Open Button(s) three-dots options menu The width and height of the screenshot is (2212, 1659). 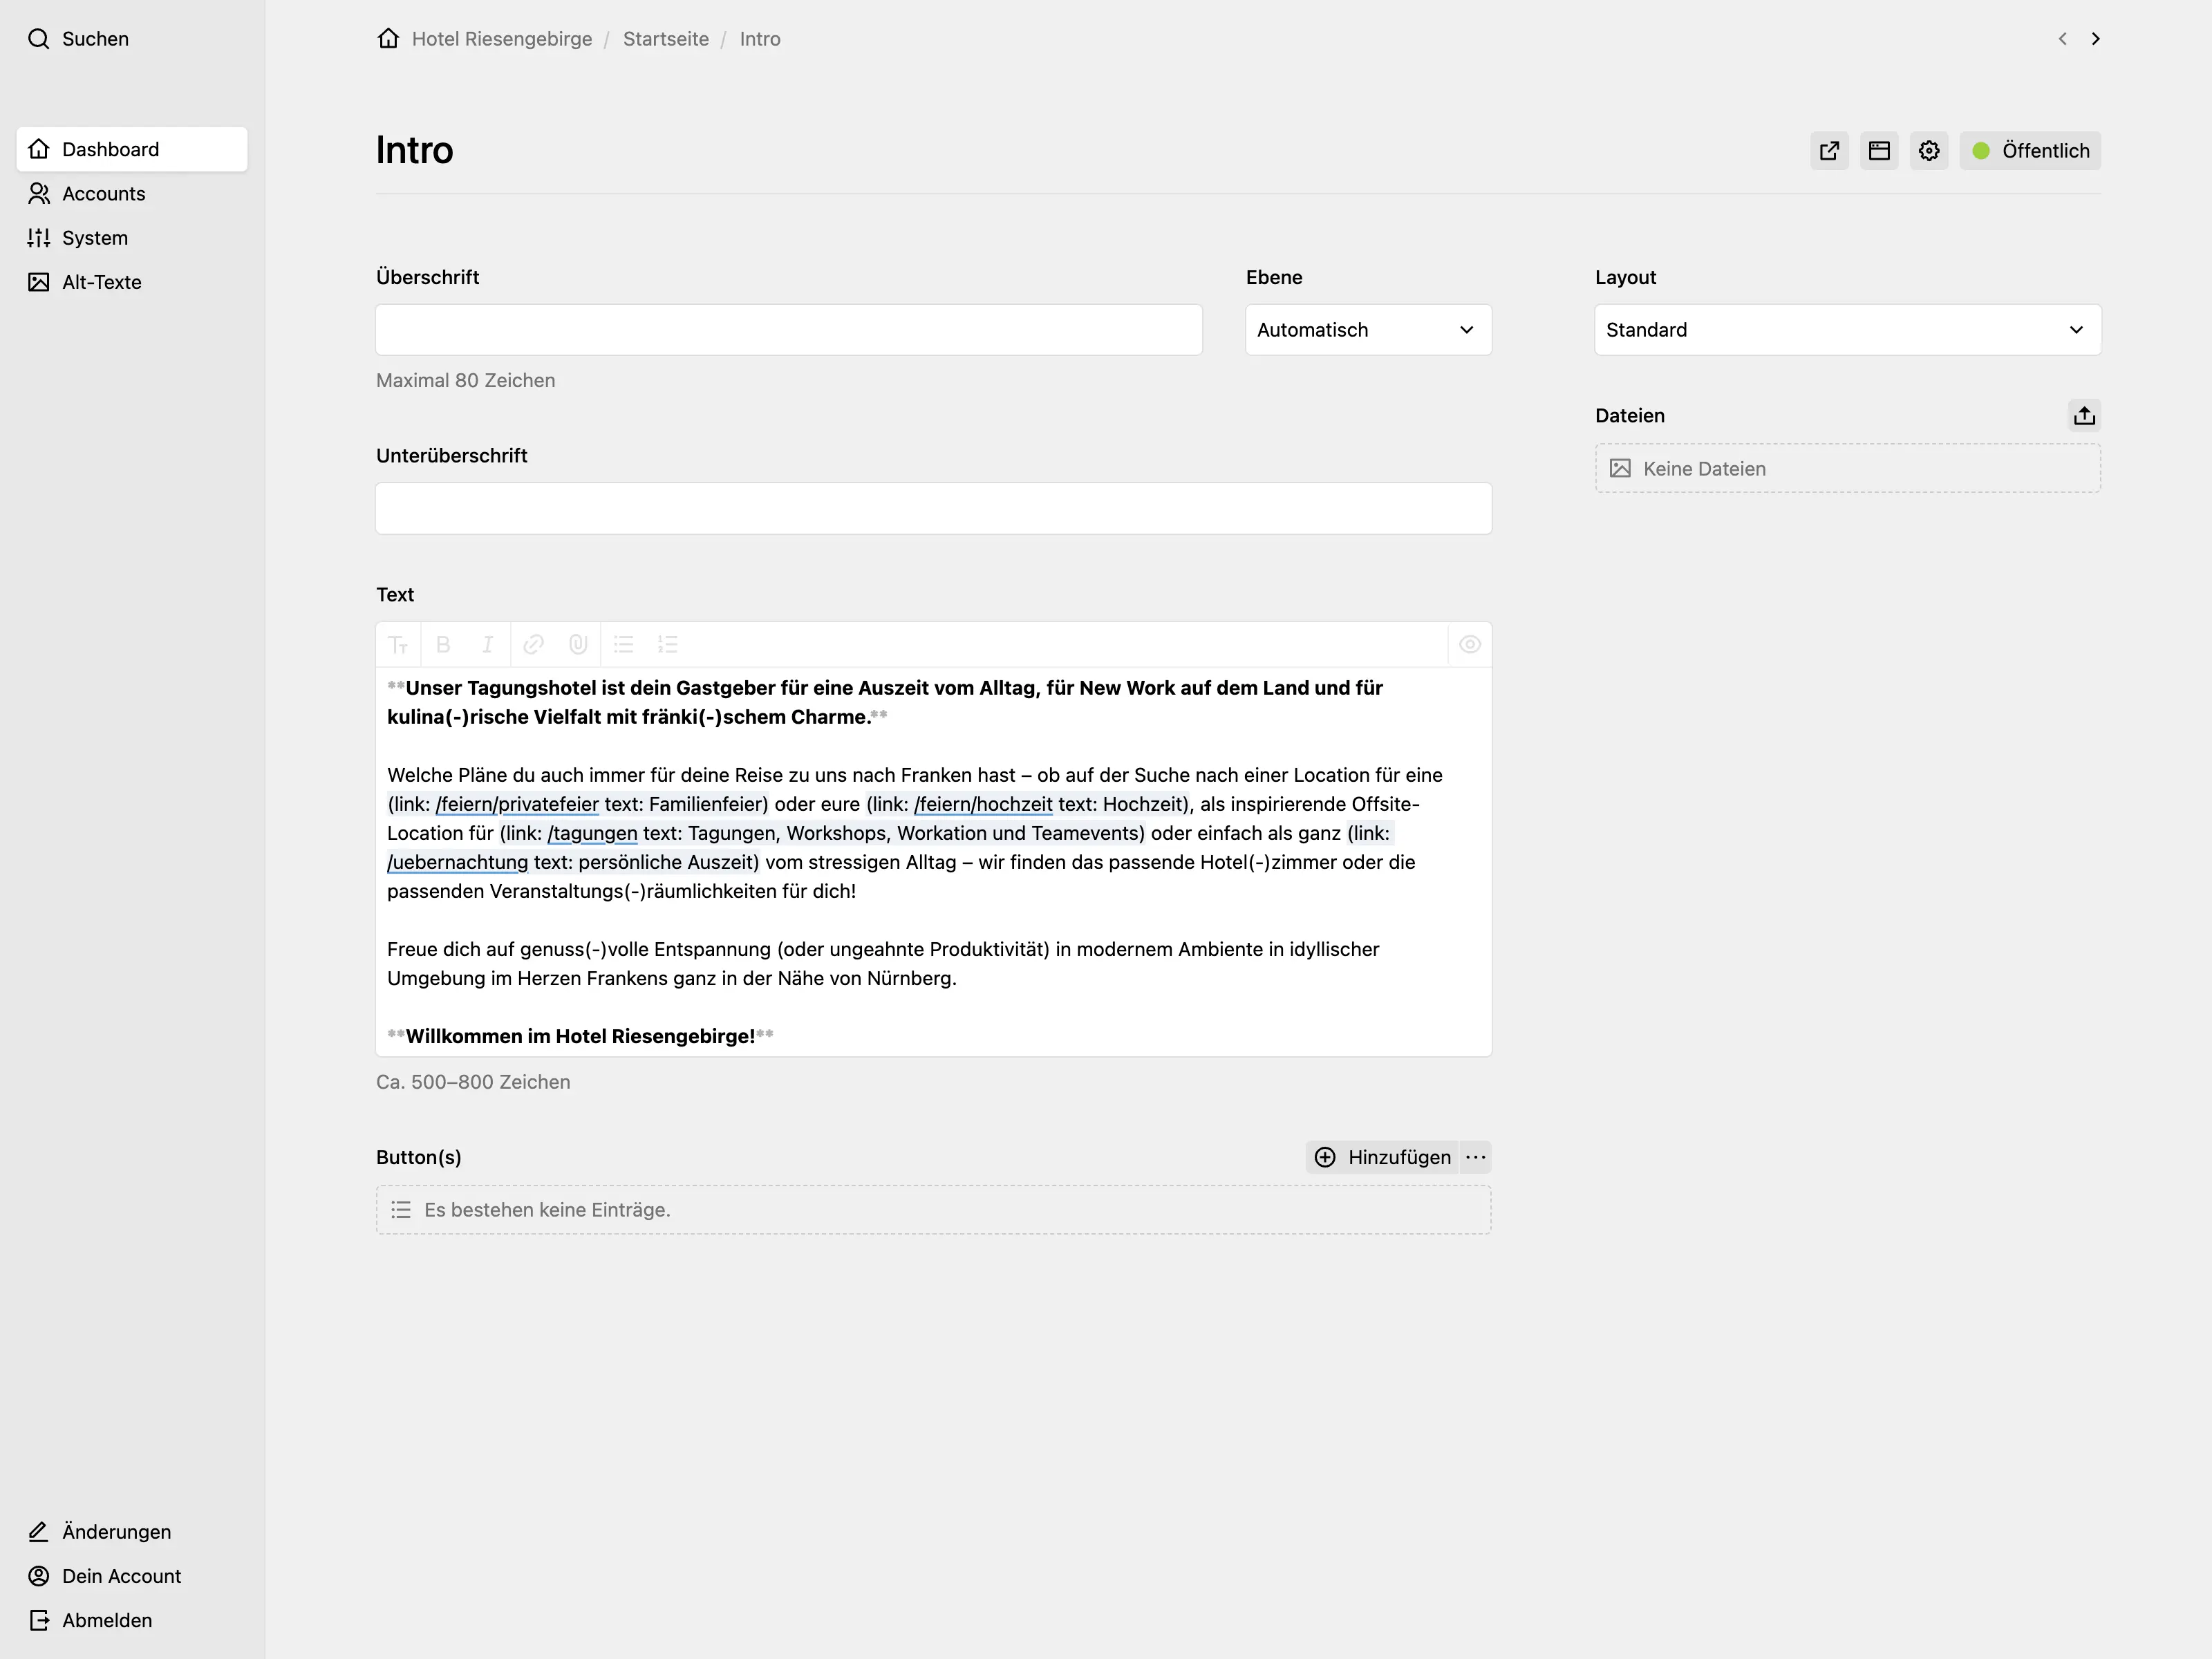(1475, 1157)
